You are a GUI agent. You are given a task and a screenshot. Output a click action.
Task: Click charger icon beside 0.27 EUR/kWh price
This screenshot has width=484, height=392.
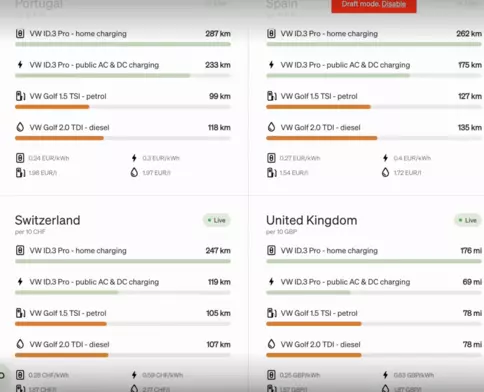coord(271,158)
